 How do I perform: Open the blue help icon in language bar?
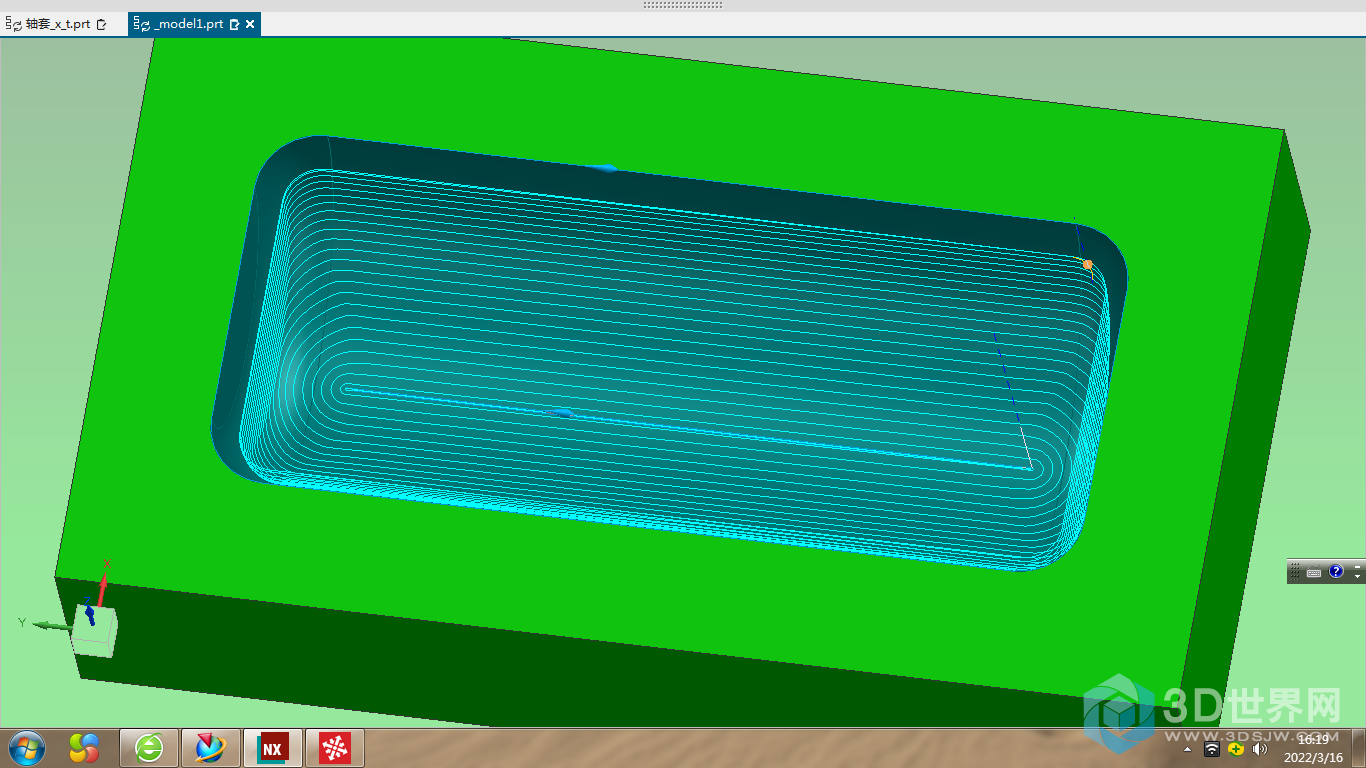[1336, 572]
